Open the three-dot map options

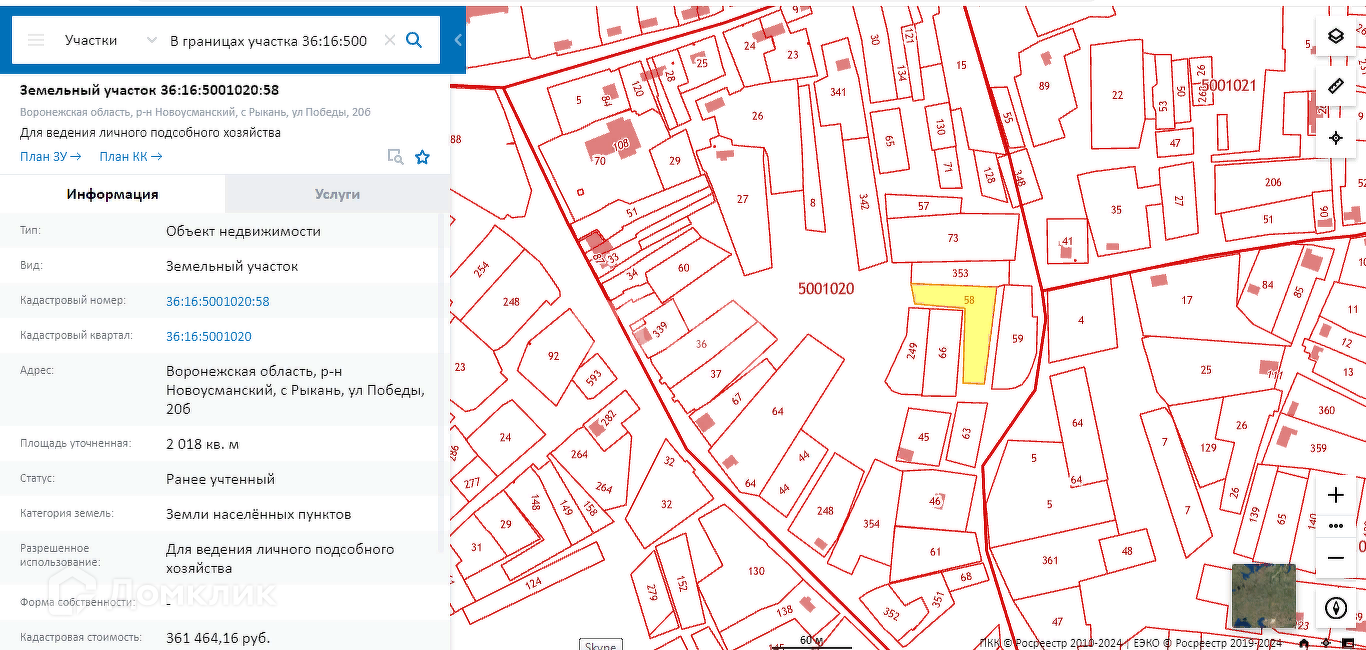pyautogui.click(x=1336, y=526)
